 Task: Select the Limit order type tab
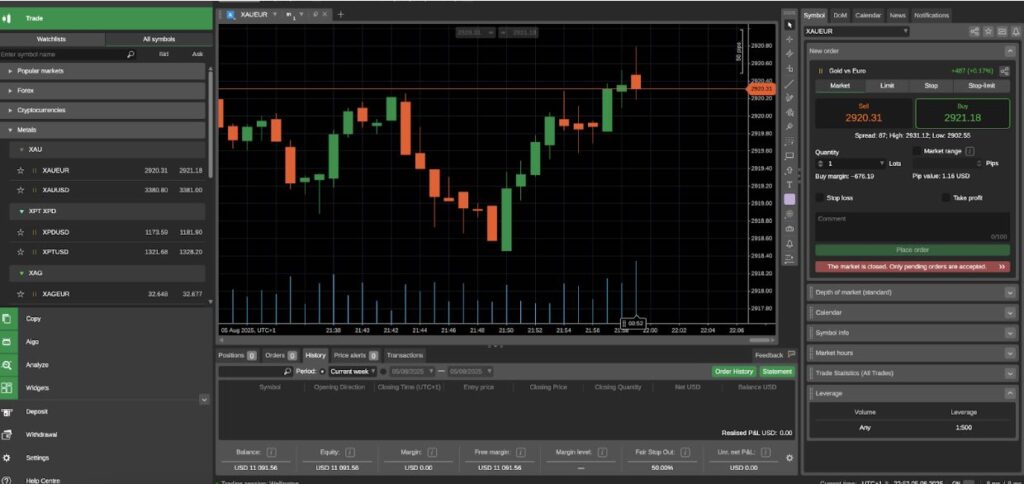[886, 86]
